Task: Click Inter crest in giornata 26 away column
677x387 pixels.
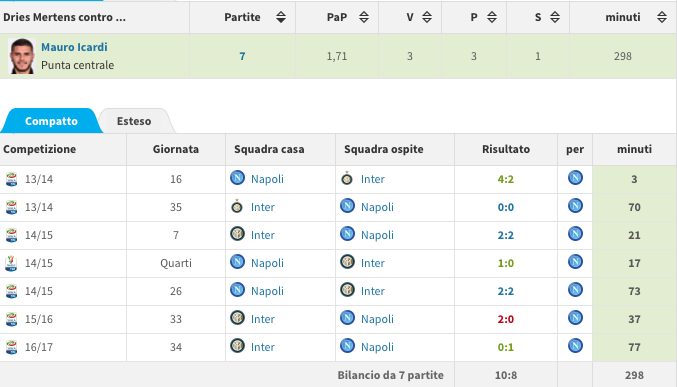Action: click(347, 289)
